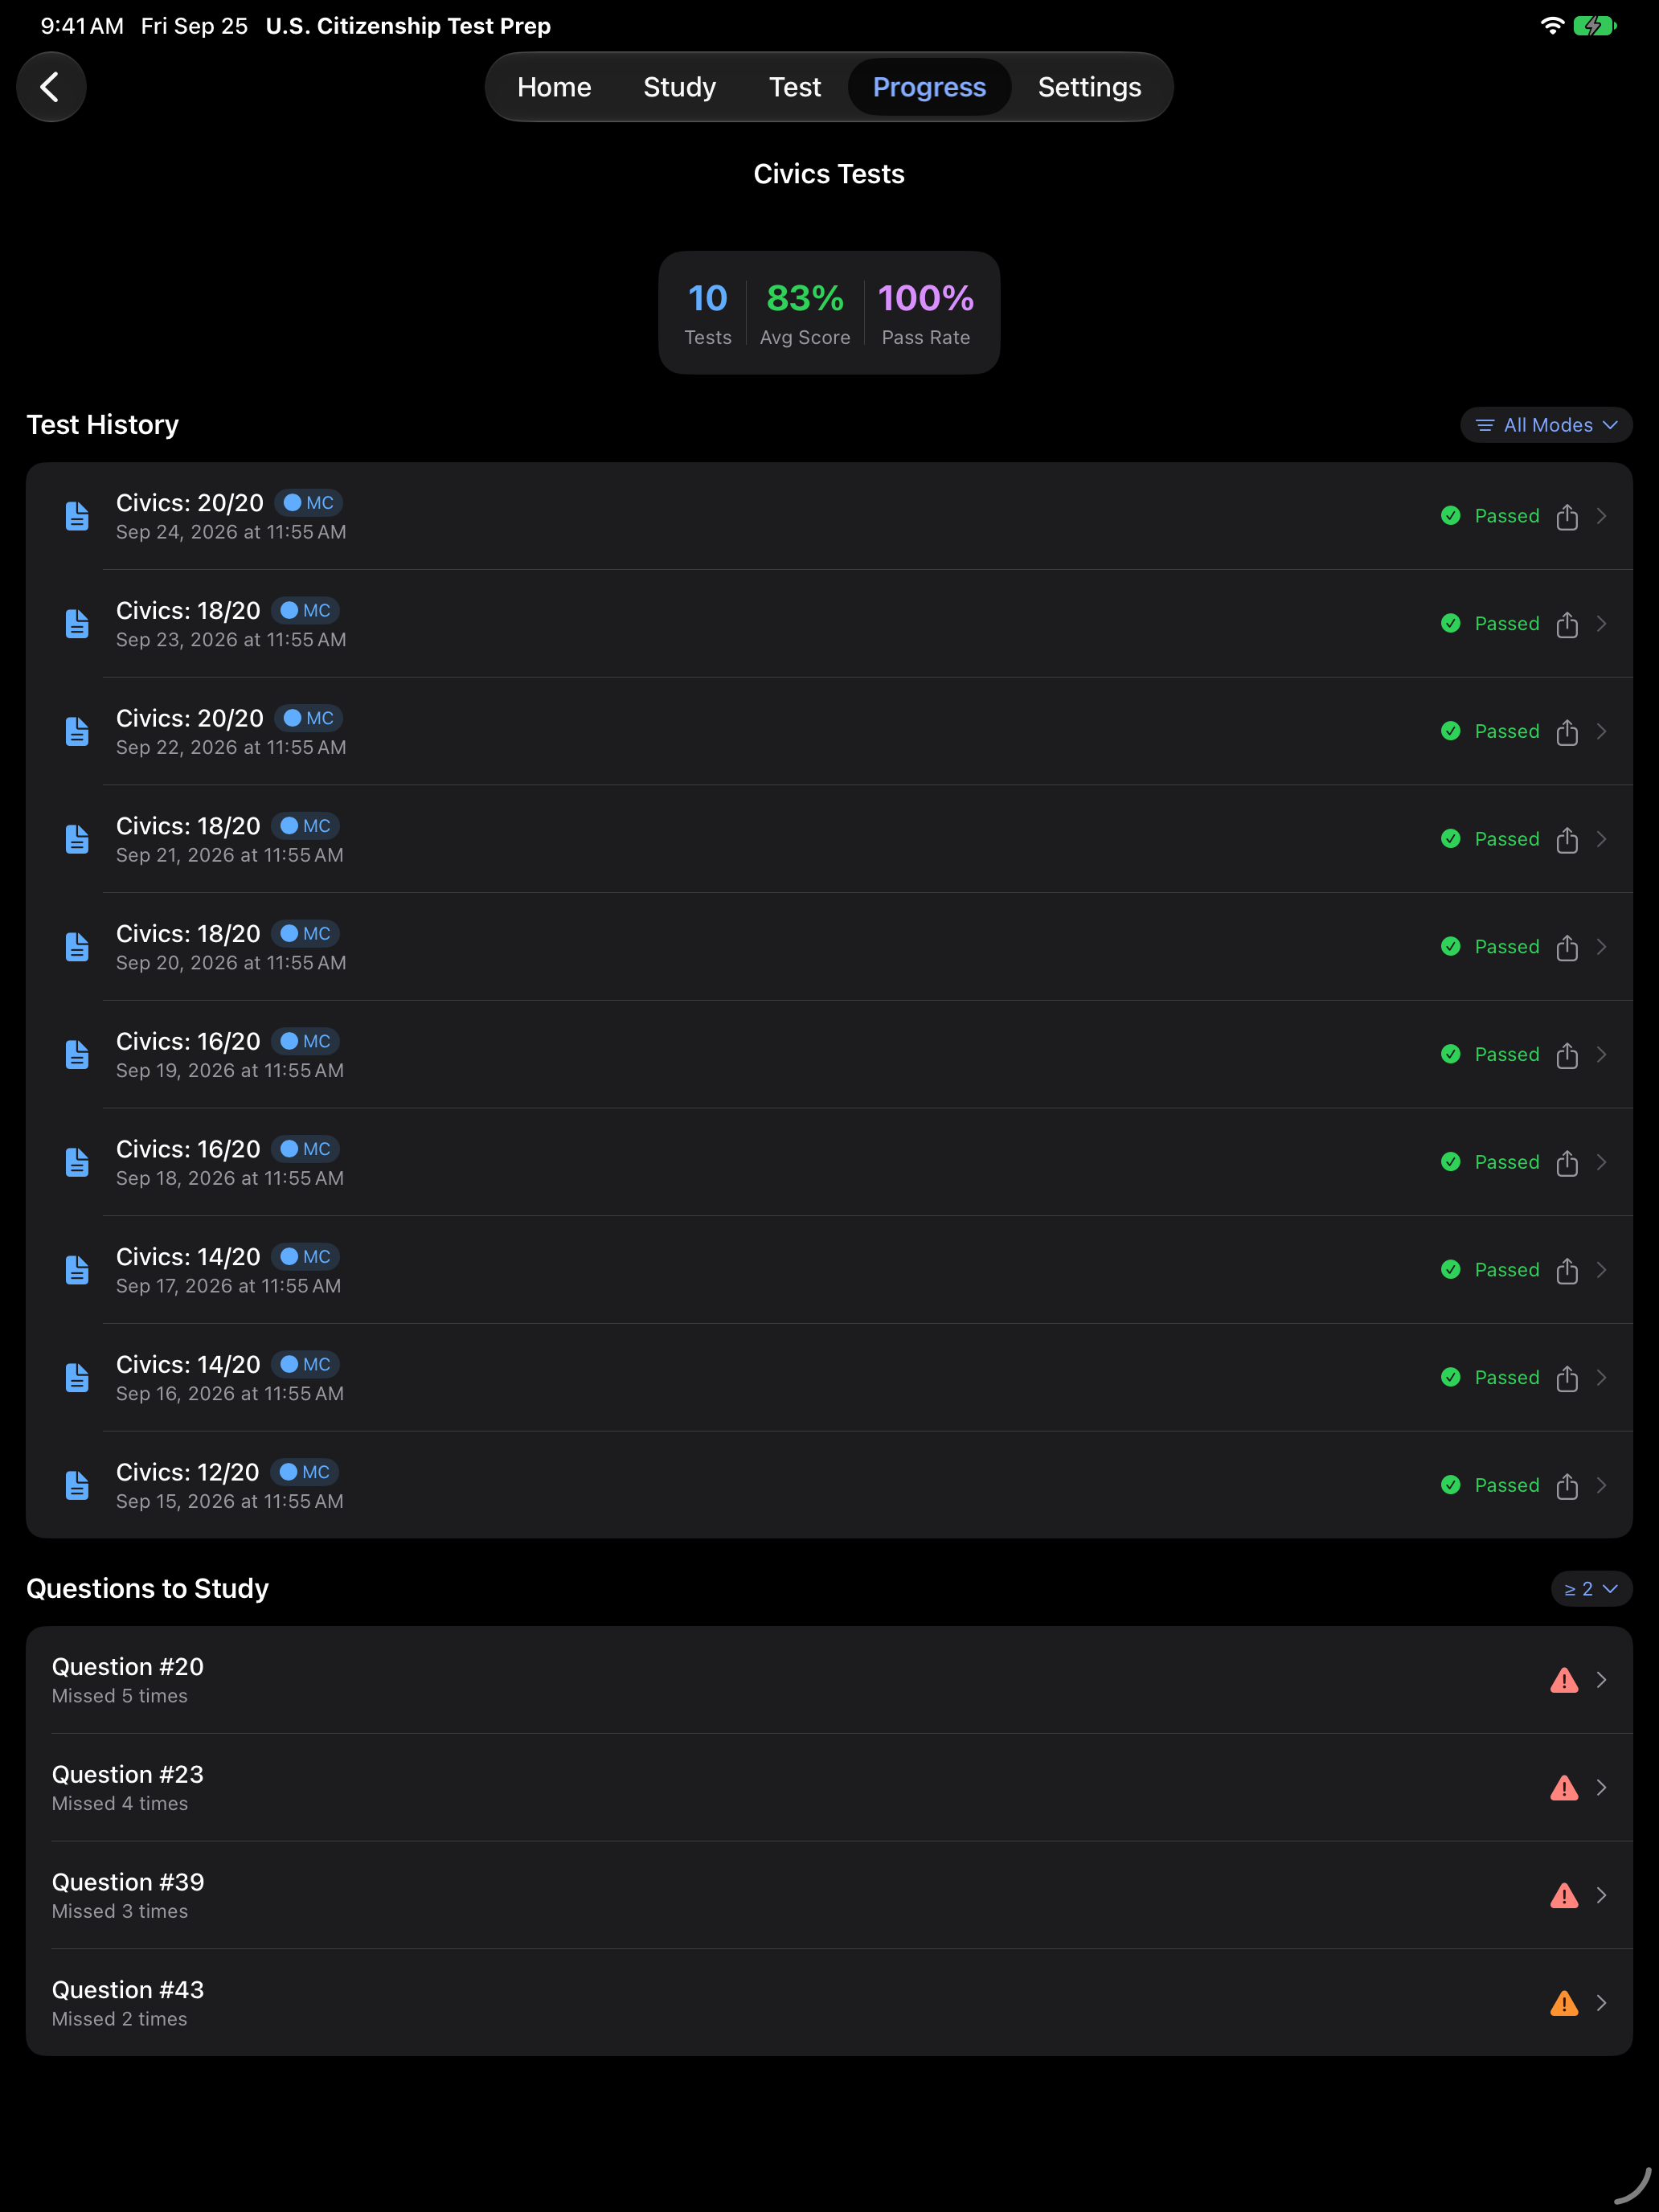
Task: Switch to the Home tab
Action: pos(554,87)
